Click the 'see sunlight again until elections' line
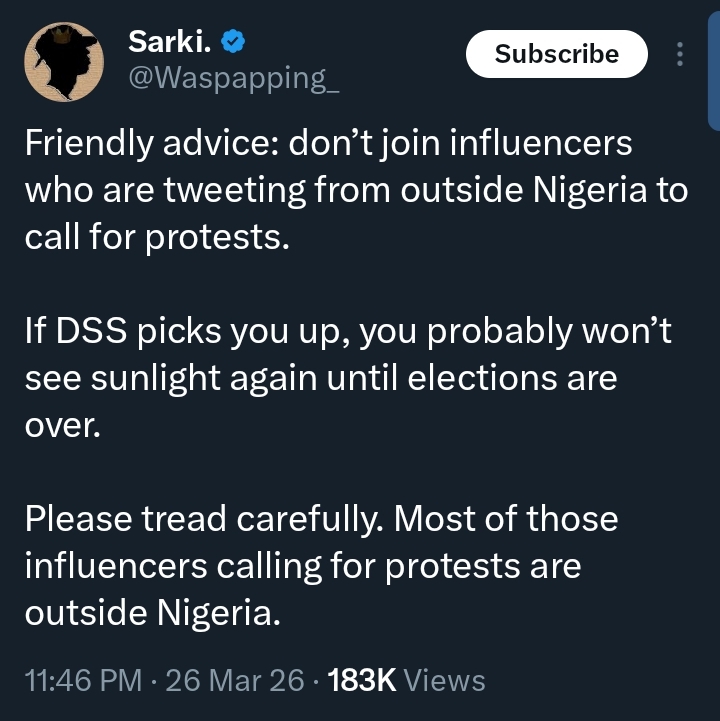 (x=320, y=379)
